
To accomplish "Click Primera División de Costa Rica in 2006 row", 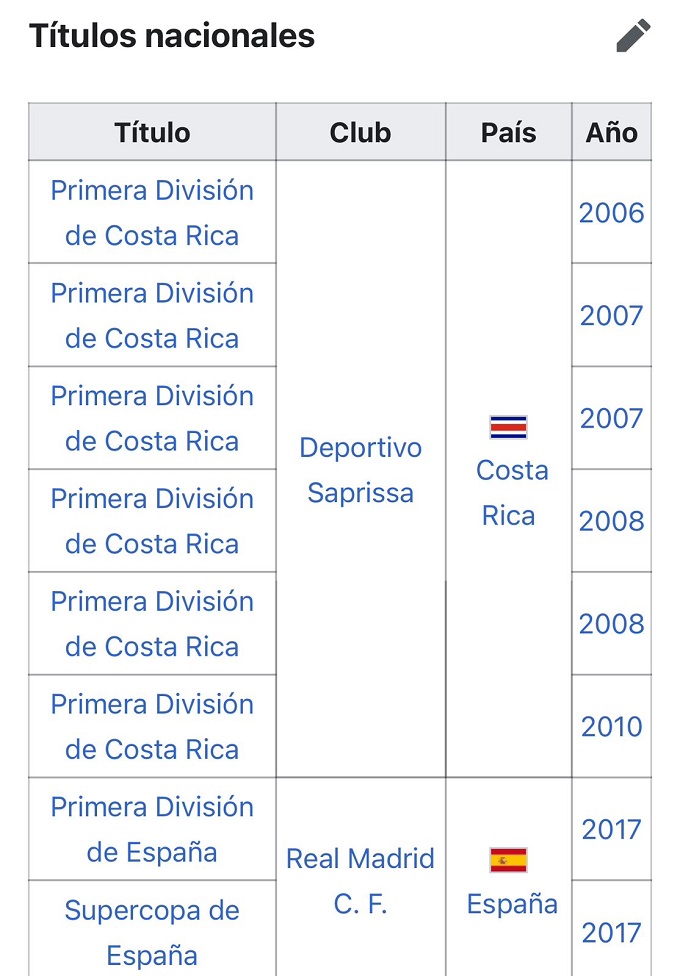I will click(152, 213).
